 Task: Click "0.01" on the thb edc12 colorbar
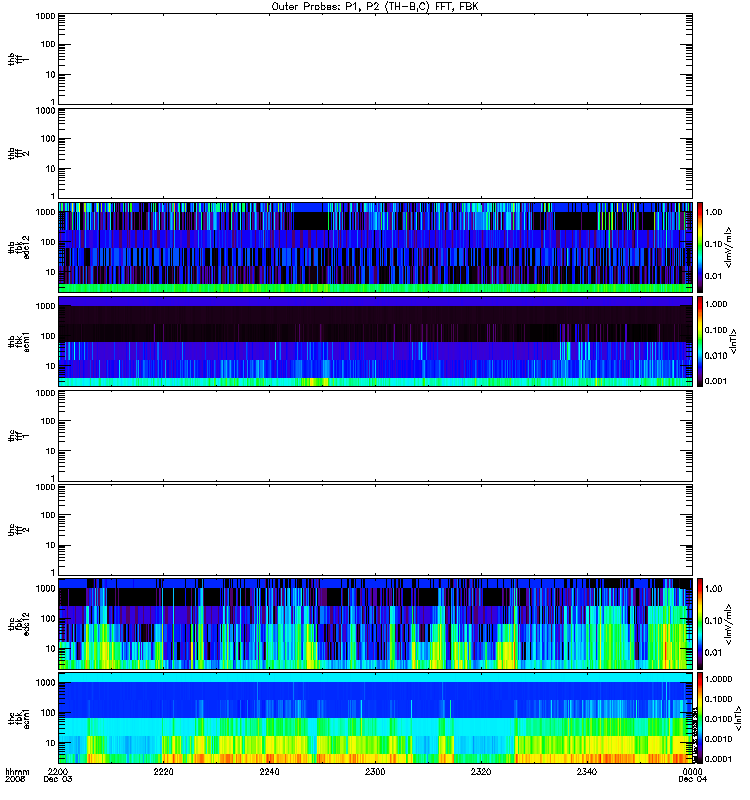coord(713,276)
